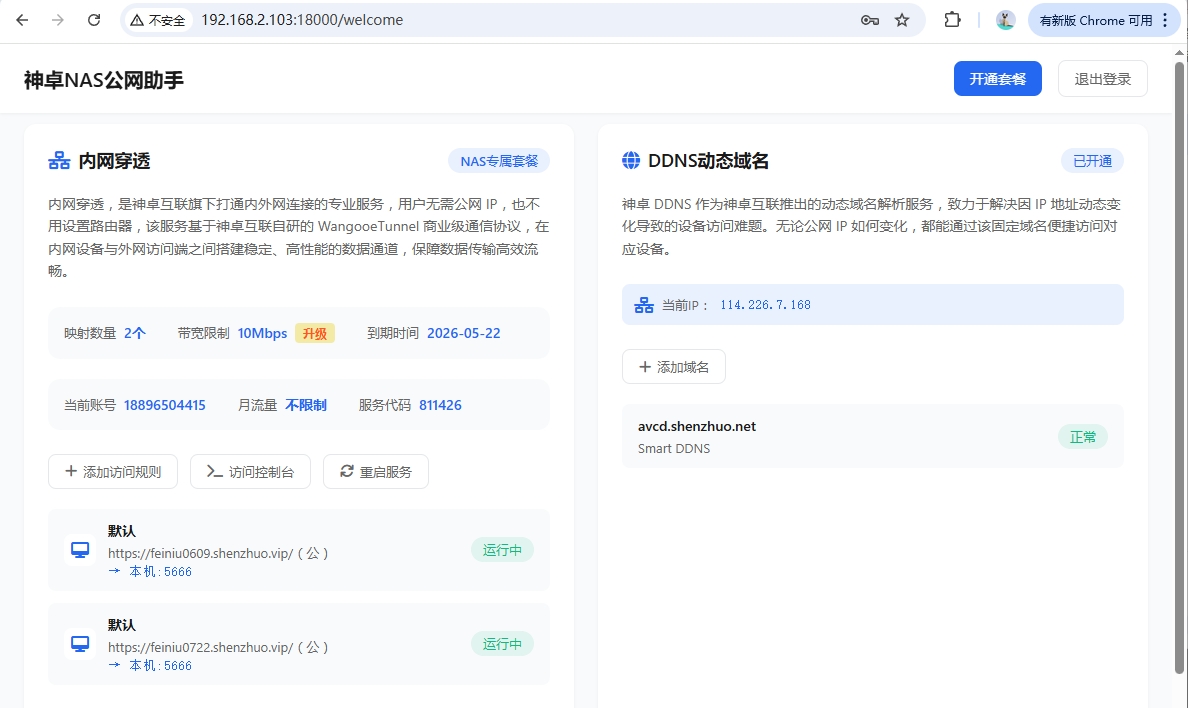
Task: Click monitor icon of feiniu0609 rule
Action: [80, 550]
